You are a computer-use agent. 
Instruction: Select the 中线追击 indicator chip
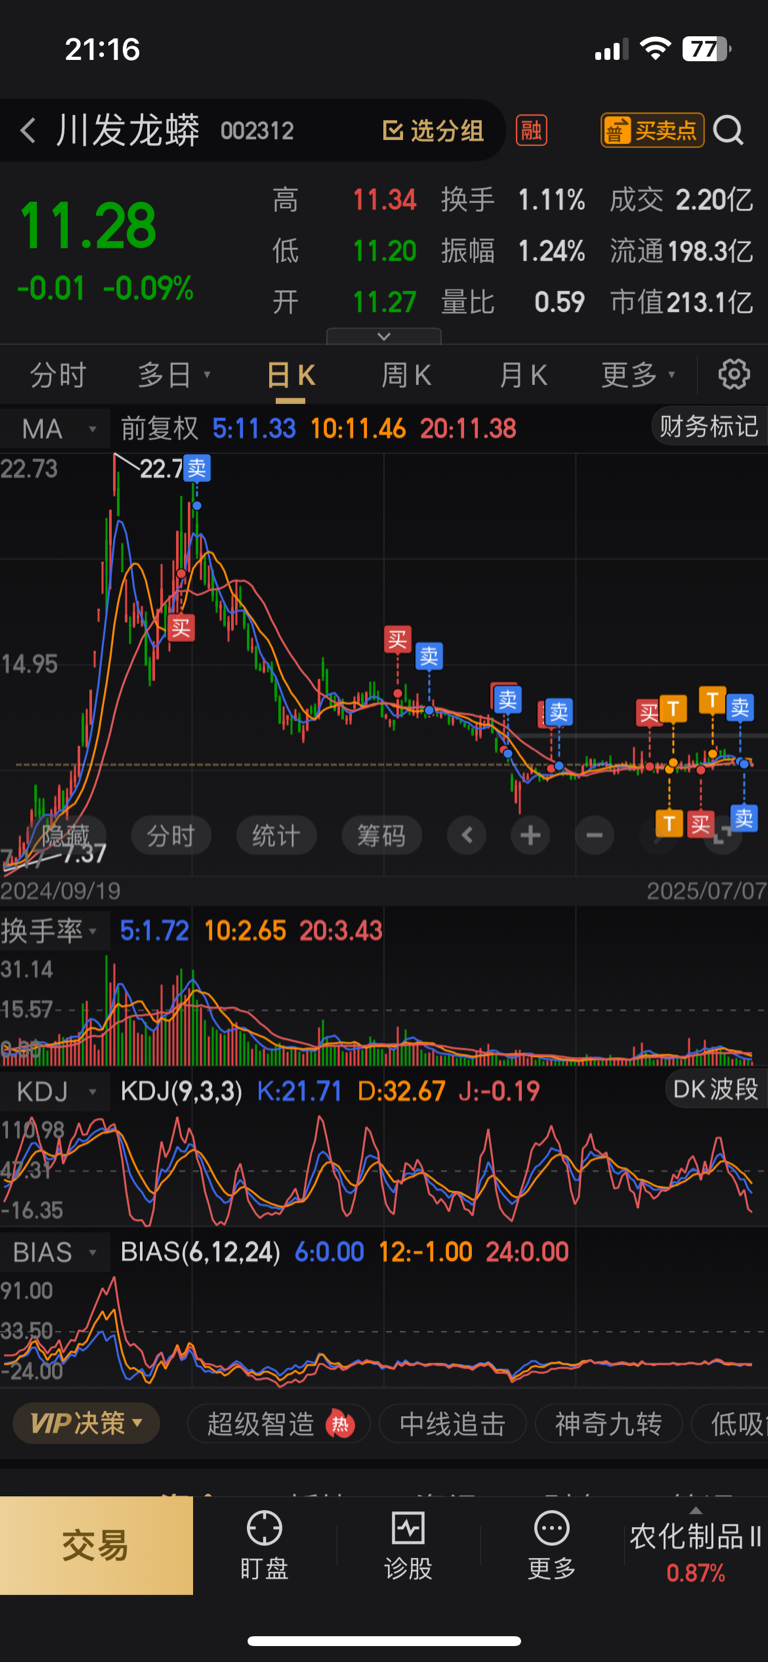click(x=452, y=1424)
